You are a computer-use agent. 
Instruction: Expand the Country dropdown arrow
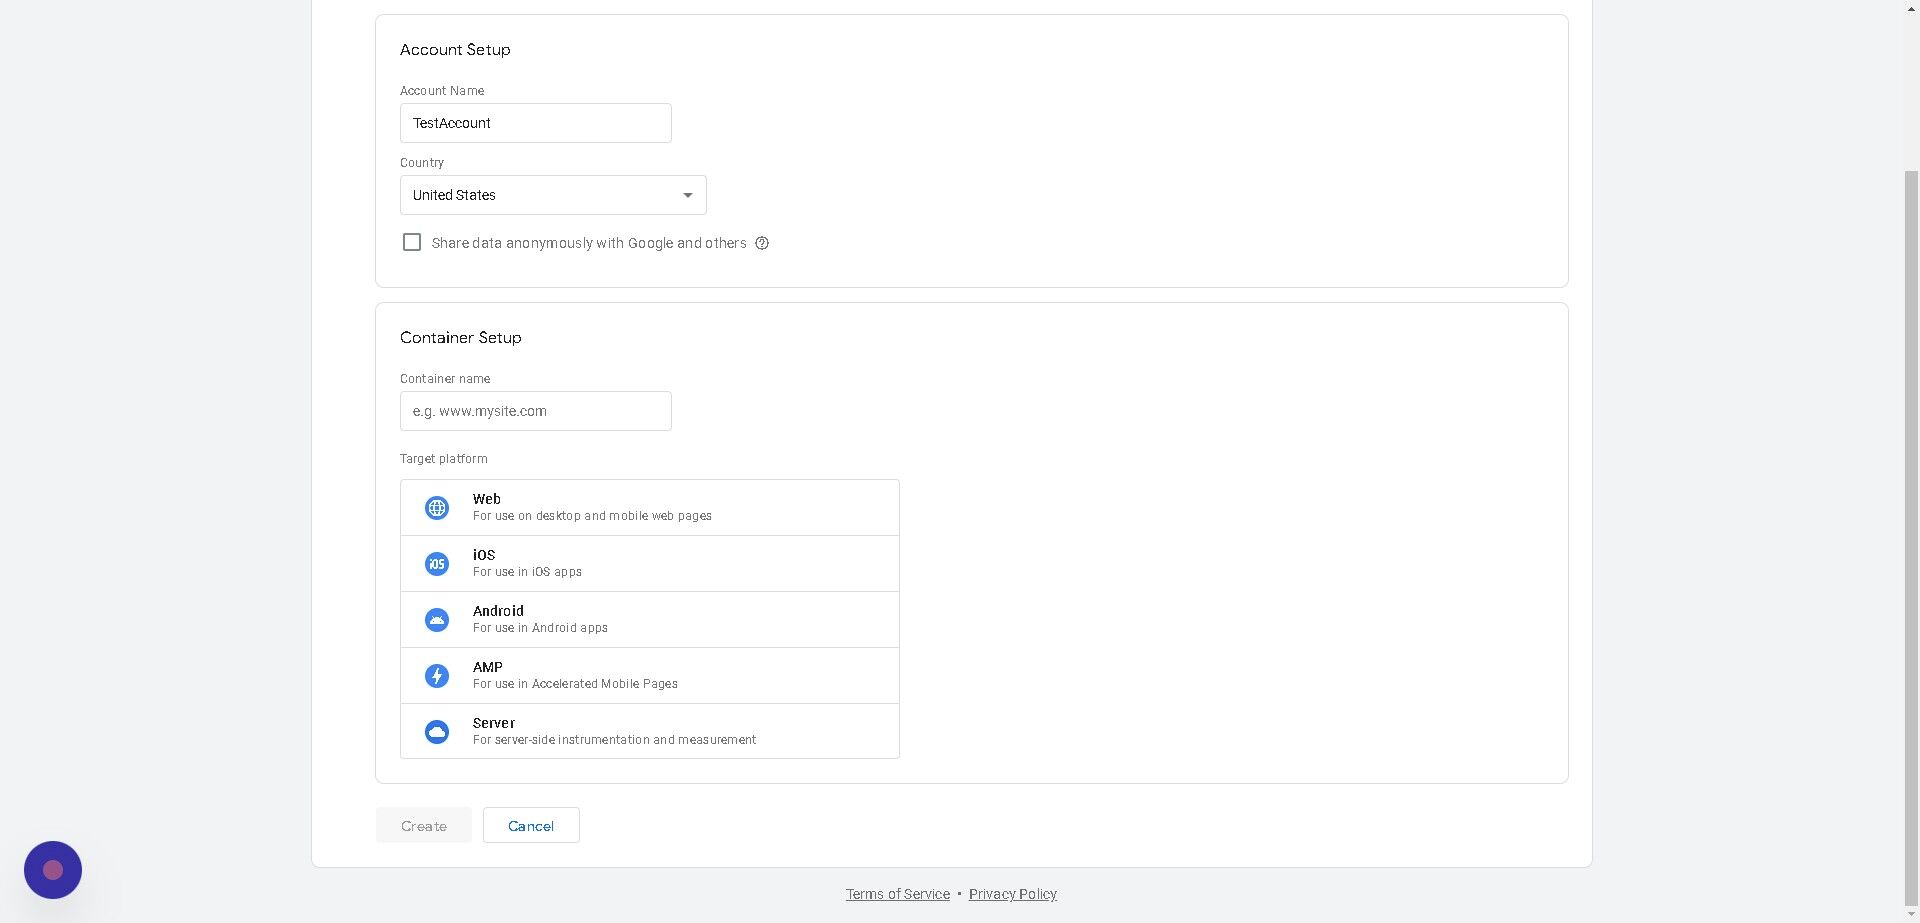point(688,195)
